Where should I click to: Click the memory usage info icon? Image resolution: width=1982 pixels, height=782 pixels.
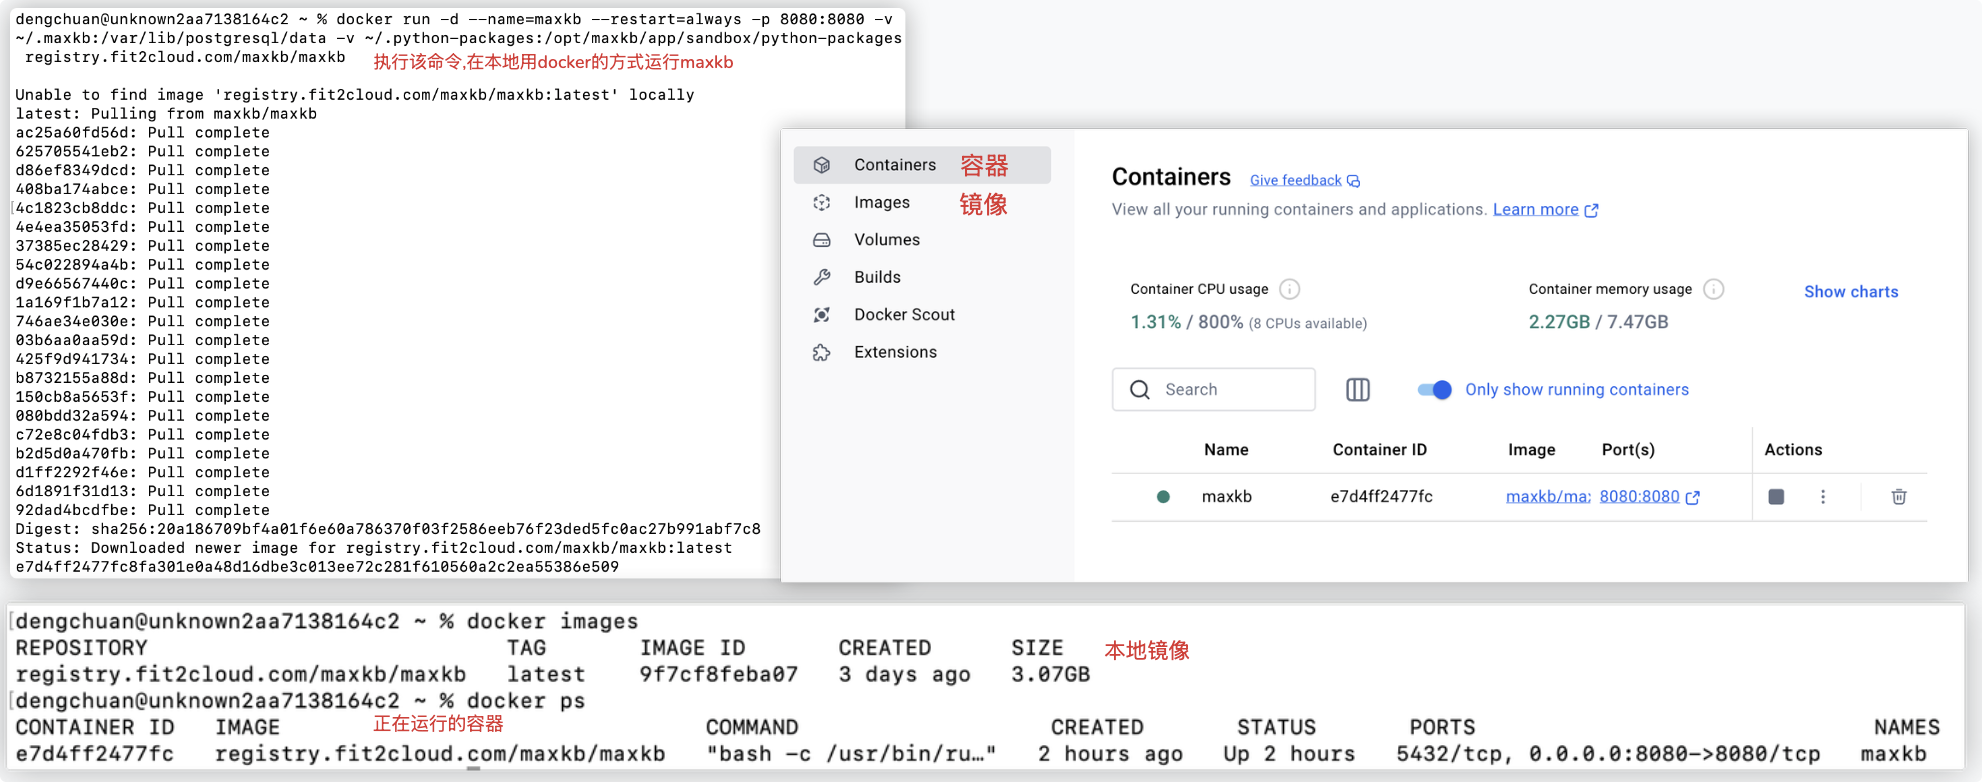click(1713, 289)
